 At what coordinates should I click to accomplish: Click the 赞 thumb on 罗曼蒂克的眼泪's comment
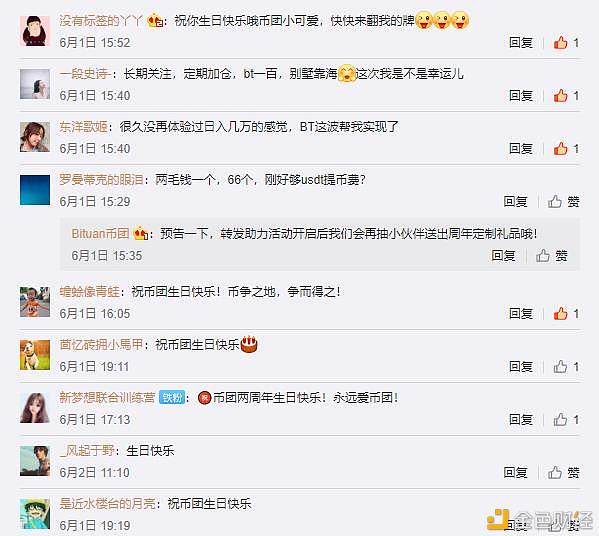(563, 201)
